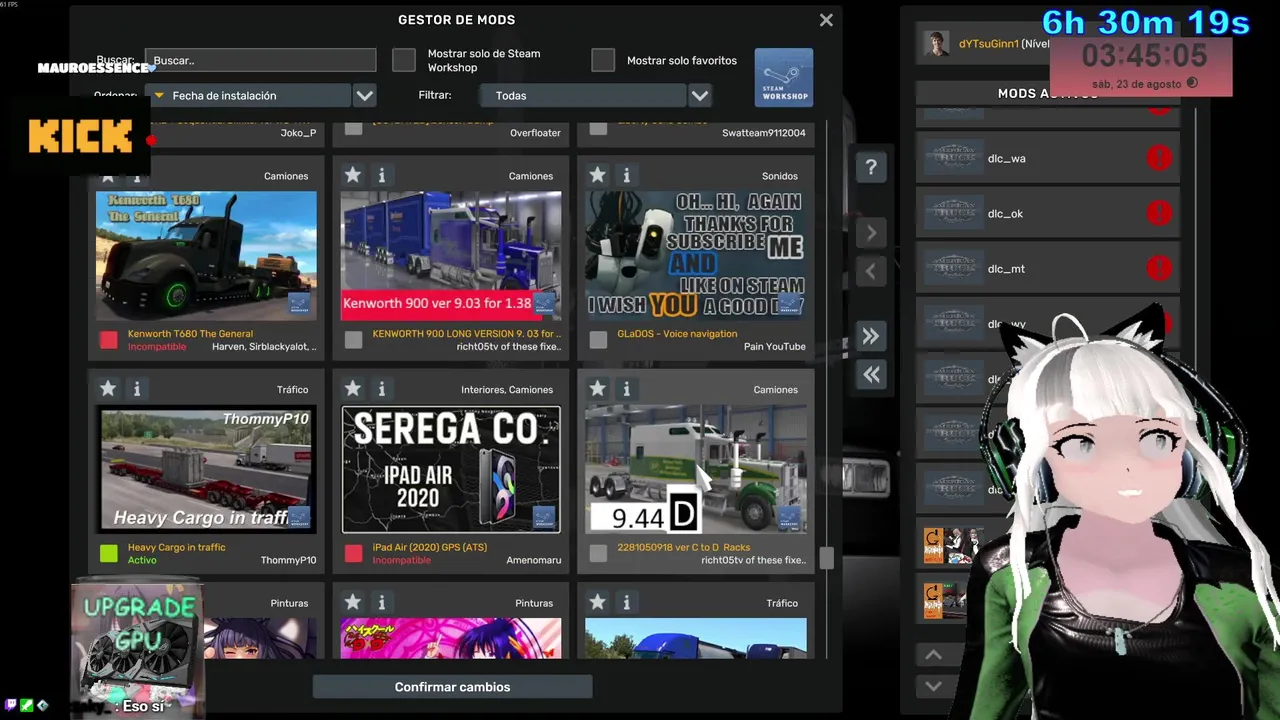Click the dYTsuGinn1 profile name
The image size is (1280, 720).
click(x=988, y=44)
